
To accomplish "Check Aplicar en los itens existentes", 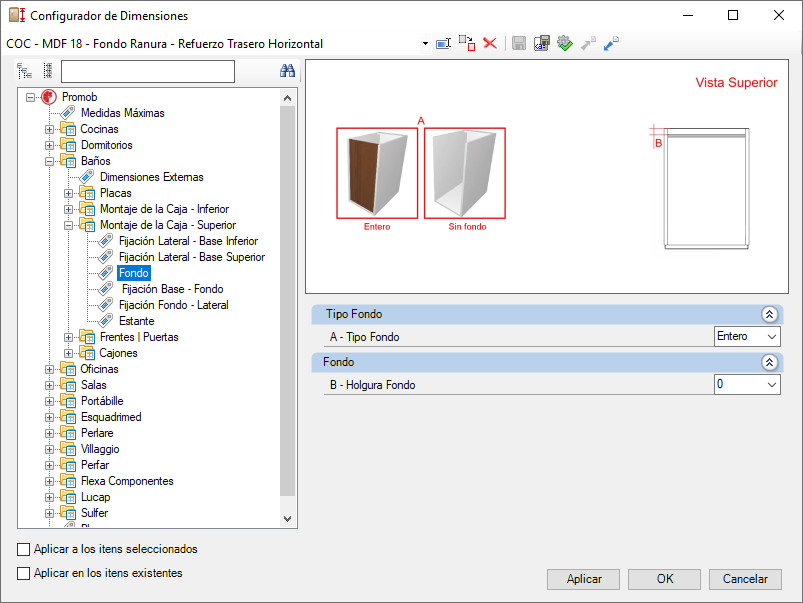I will pyautogui.click(x=24, y=573).
